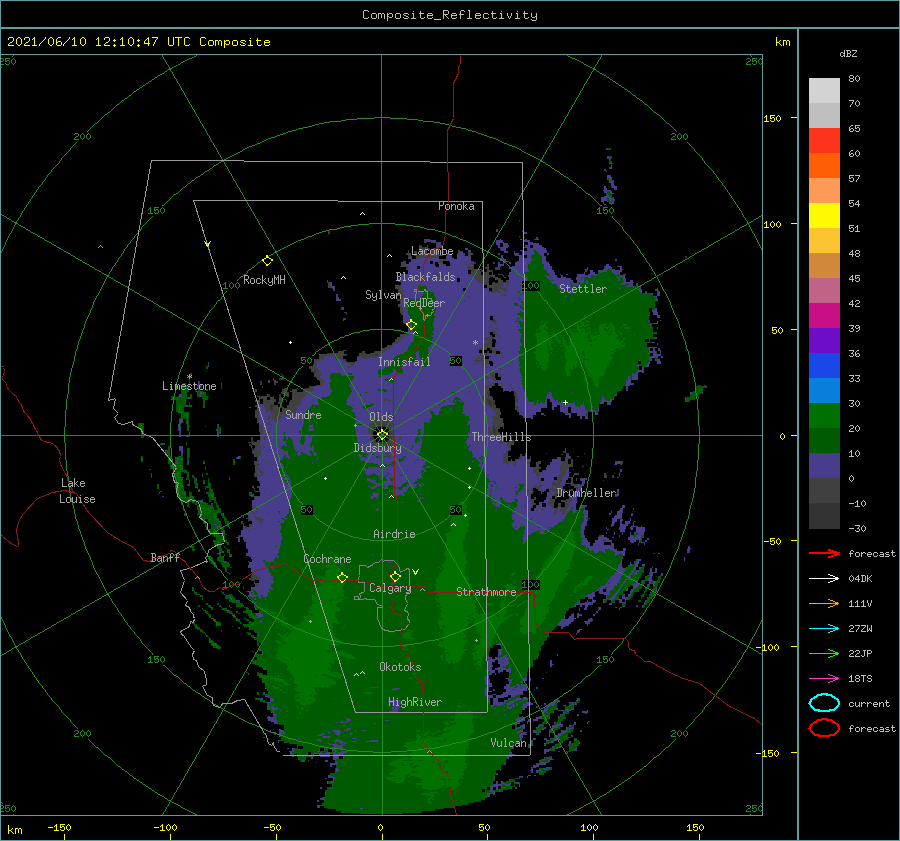Click the cyan 27ZW arrow icon
This screenshot has height=841, width=900.
824,629
